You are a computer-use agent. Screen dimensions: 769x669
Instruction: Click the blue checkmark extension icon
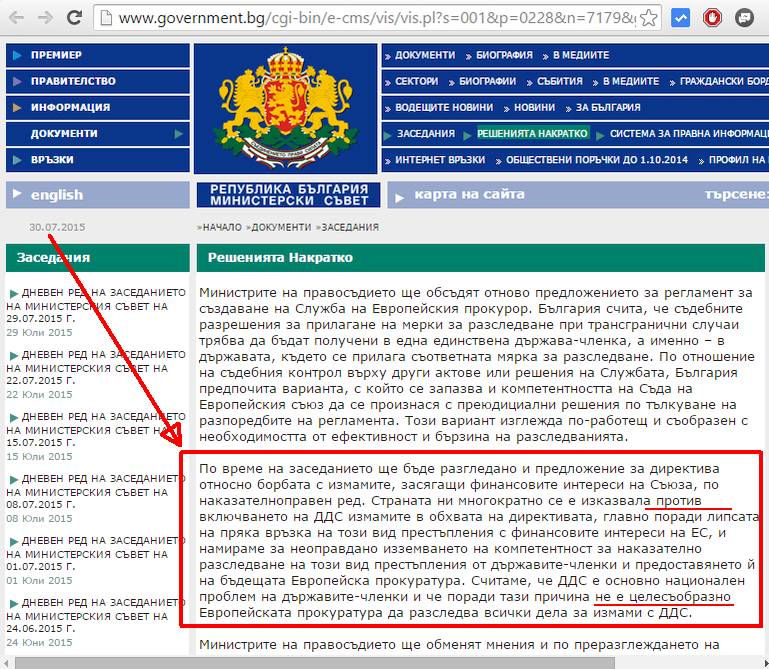coord(680,18)
